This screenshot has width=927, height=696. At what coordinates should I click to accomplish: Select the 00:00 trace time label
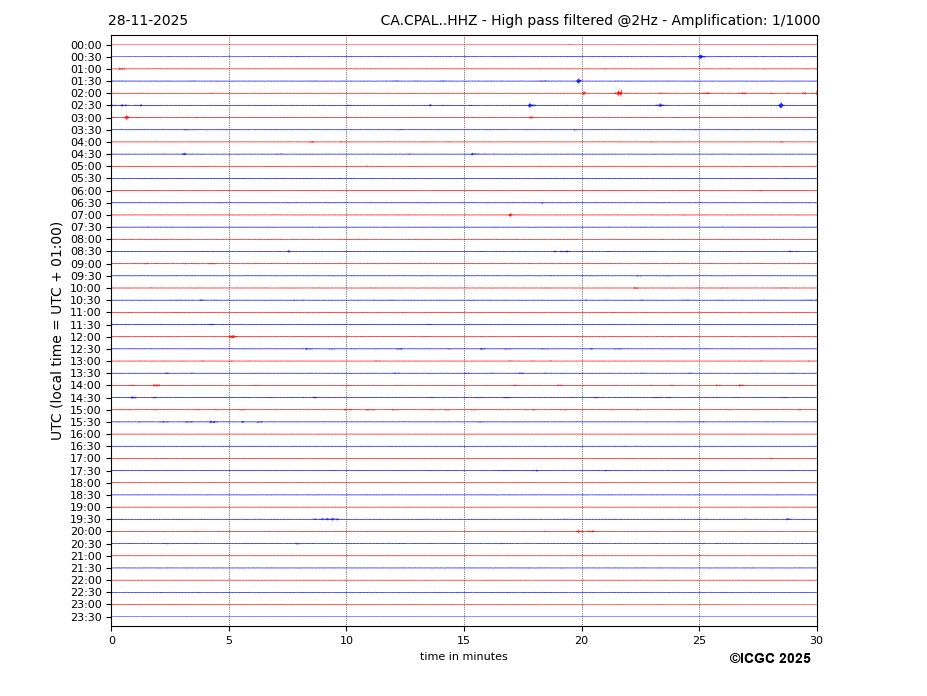86,45
